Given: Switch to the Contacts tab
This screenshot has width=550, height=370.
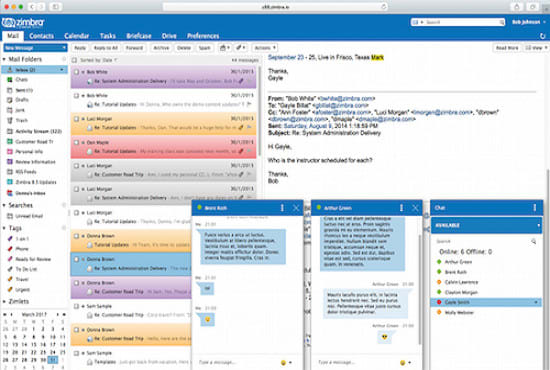Looking at the screenshot, I should (41, 36).
